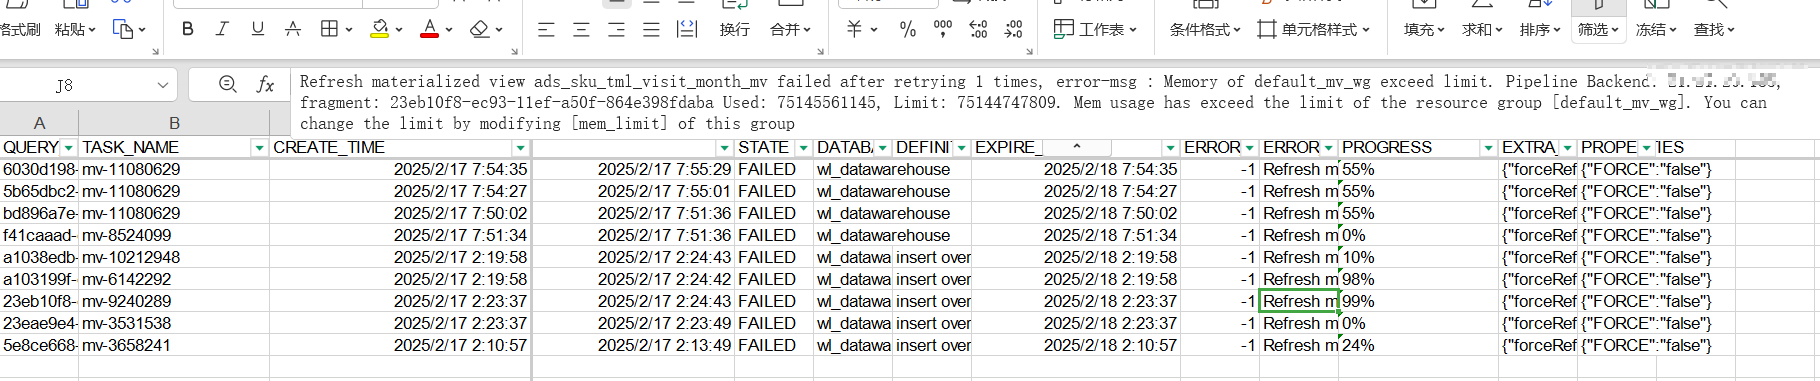The height and width of the screenshot is (381, 1820).
Task: Select column A header
Action: pos(39,123)
